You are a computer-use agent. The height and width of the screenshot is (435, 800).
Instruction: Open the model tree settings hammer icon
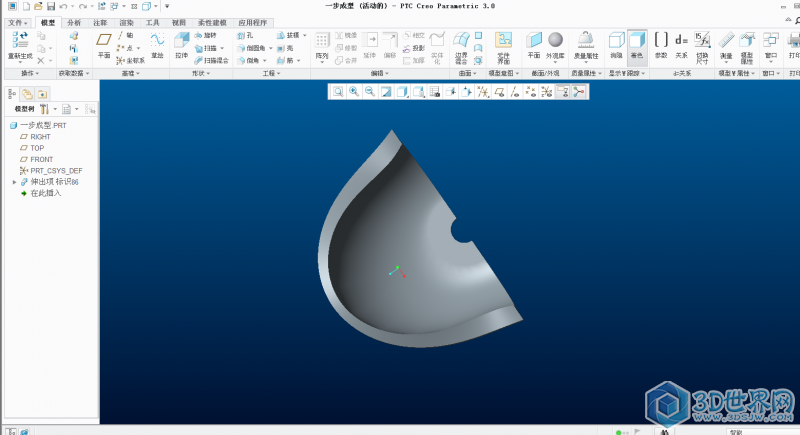coord(44,109)
